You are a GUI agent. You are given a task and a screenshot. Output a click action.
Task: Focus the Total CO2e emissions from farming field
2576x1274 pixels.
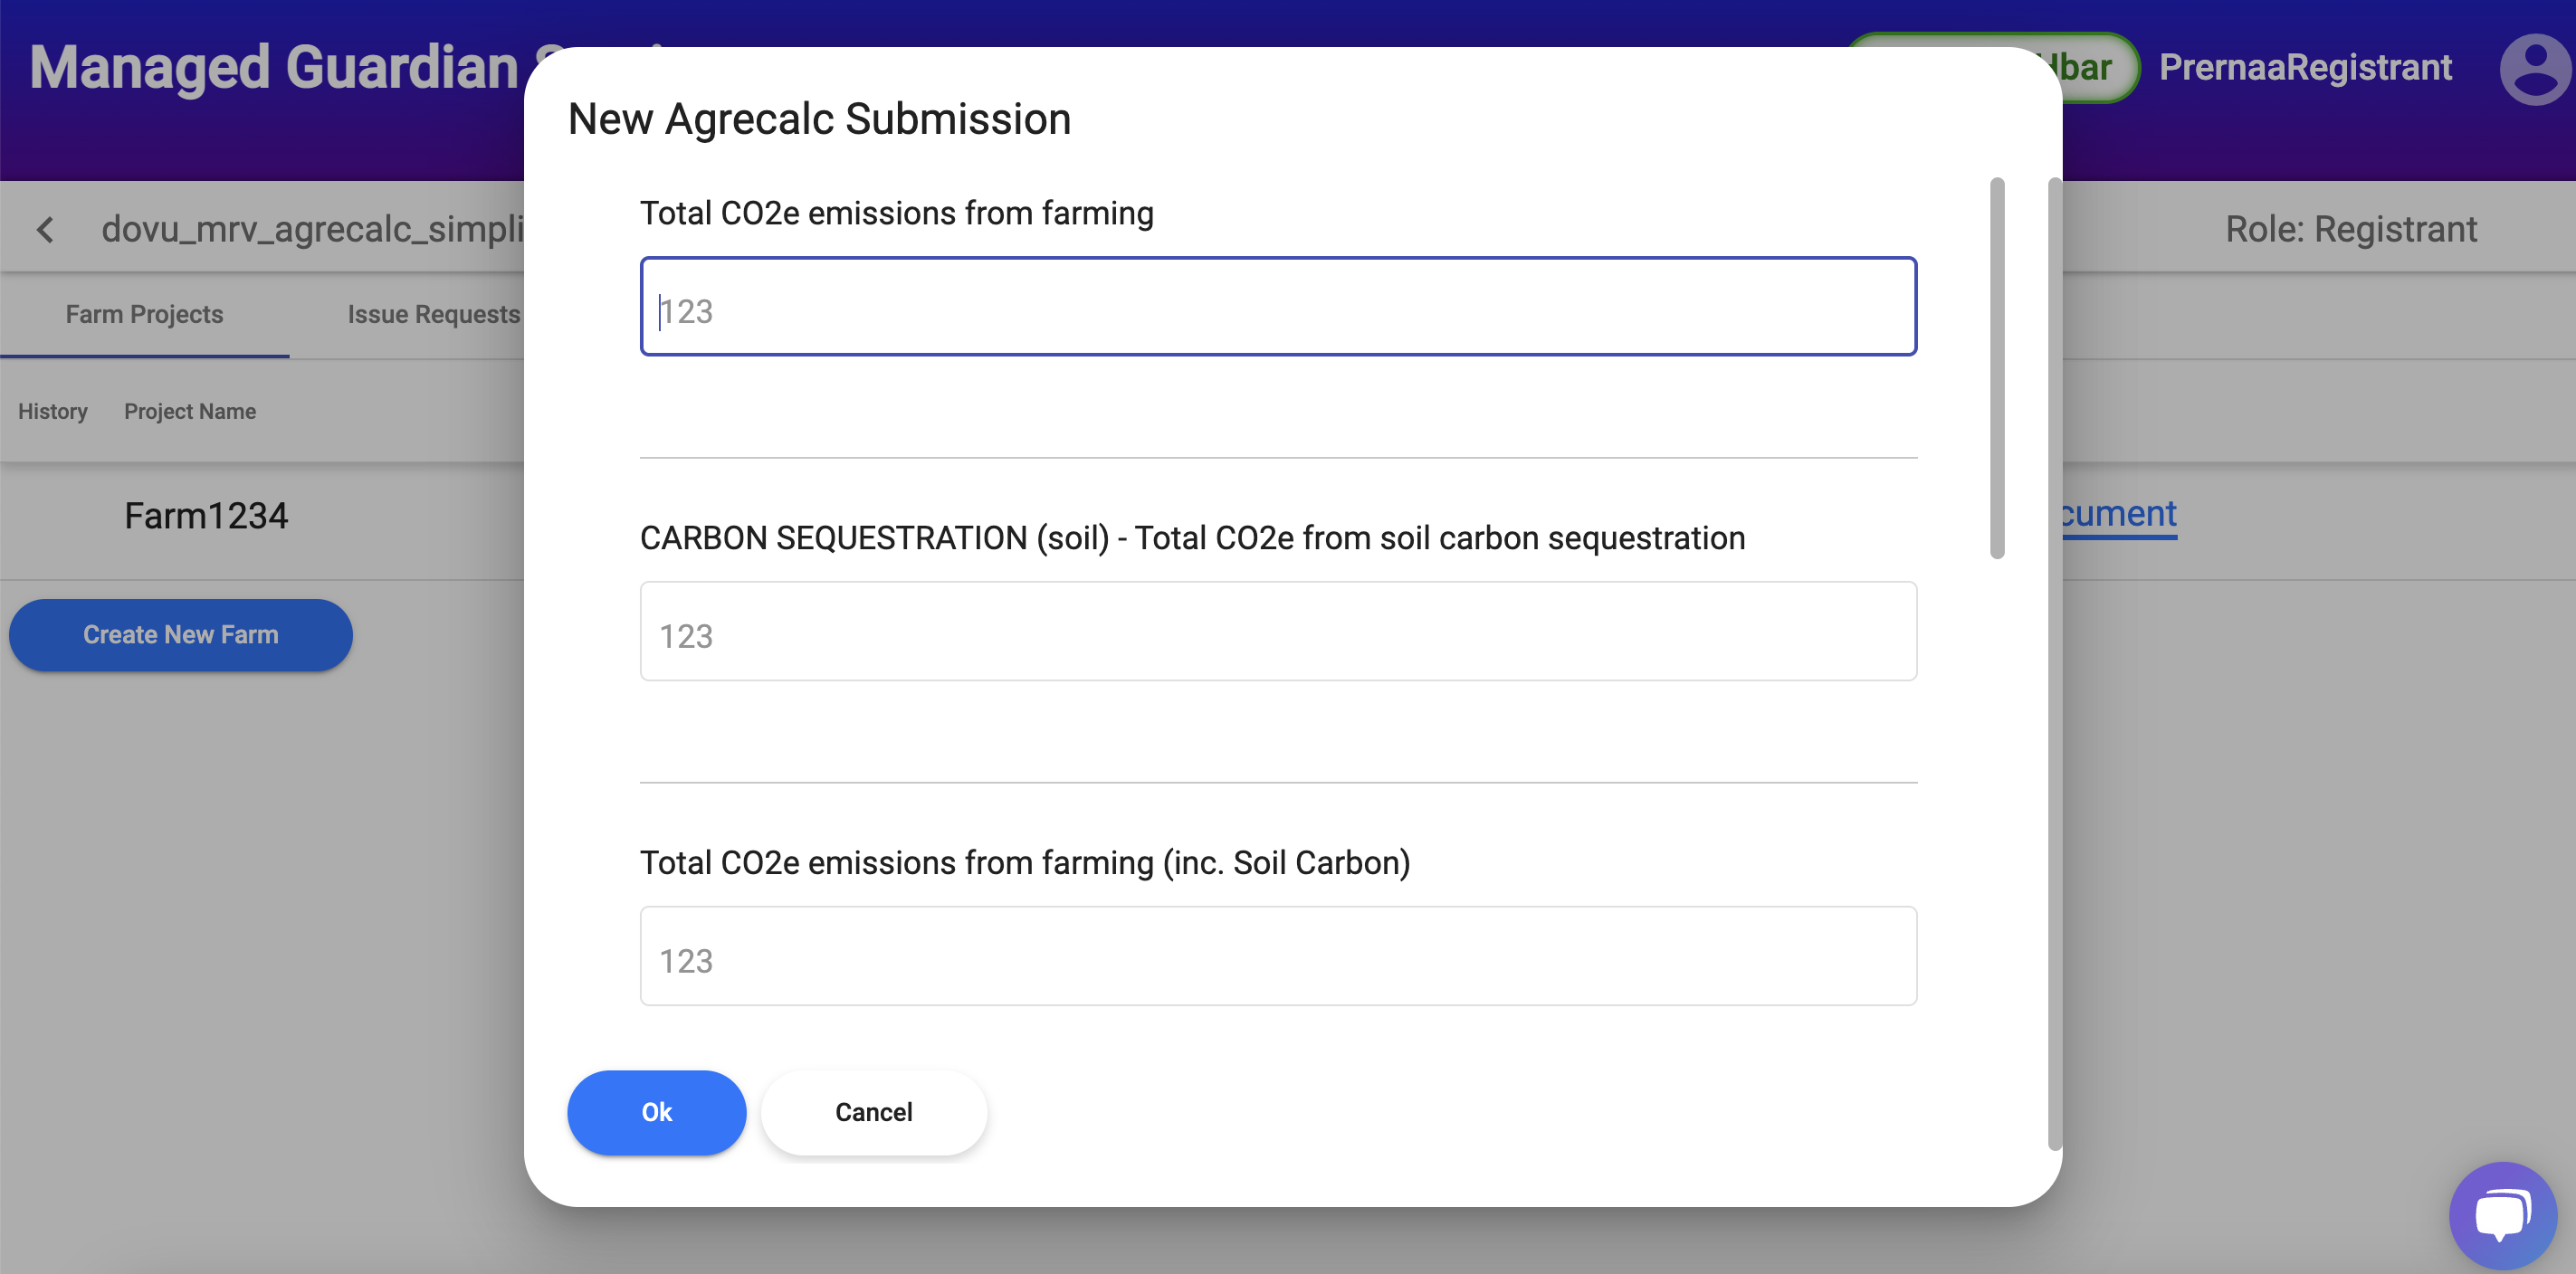tap(1277, 307)
